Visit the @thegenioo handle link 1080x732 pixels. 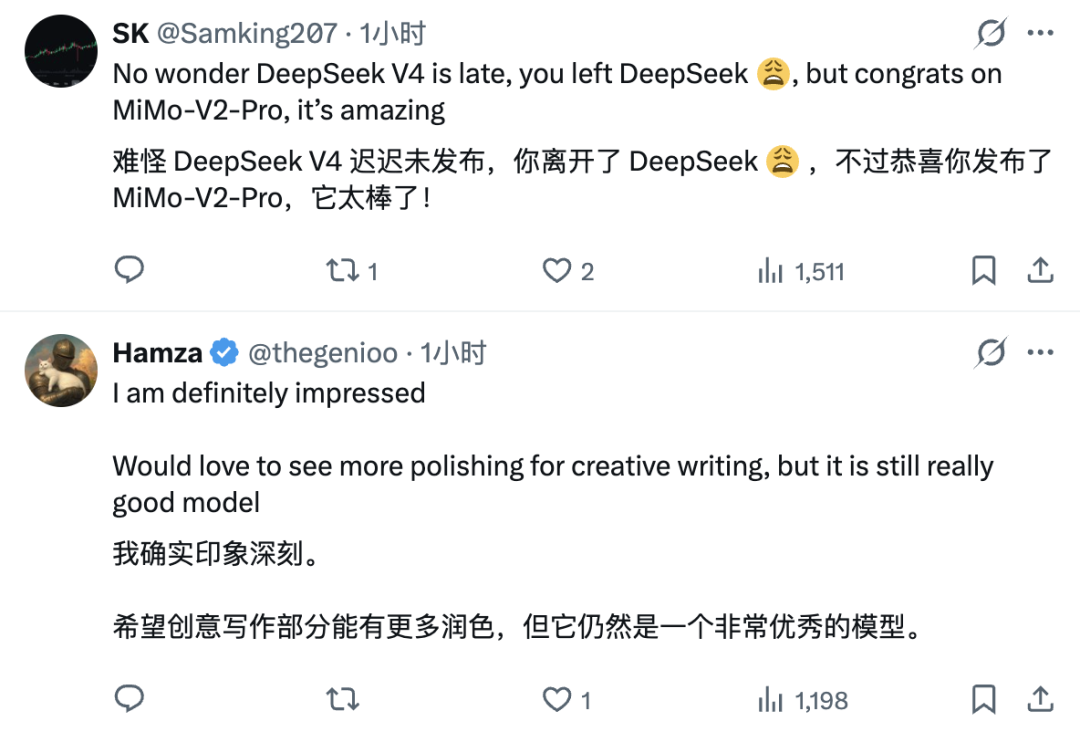click(322, 353)
